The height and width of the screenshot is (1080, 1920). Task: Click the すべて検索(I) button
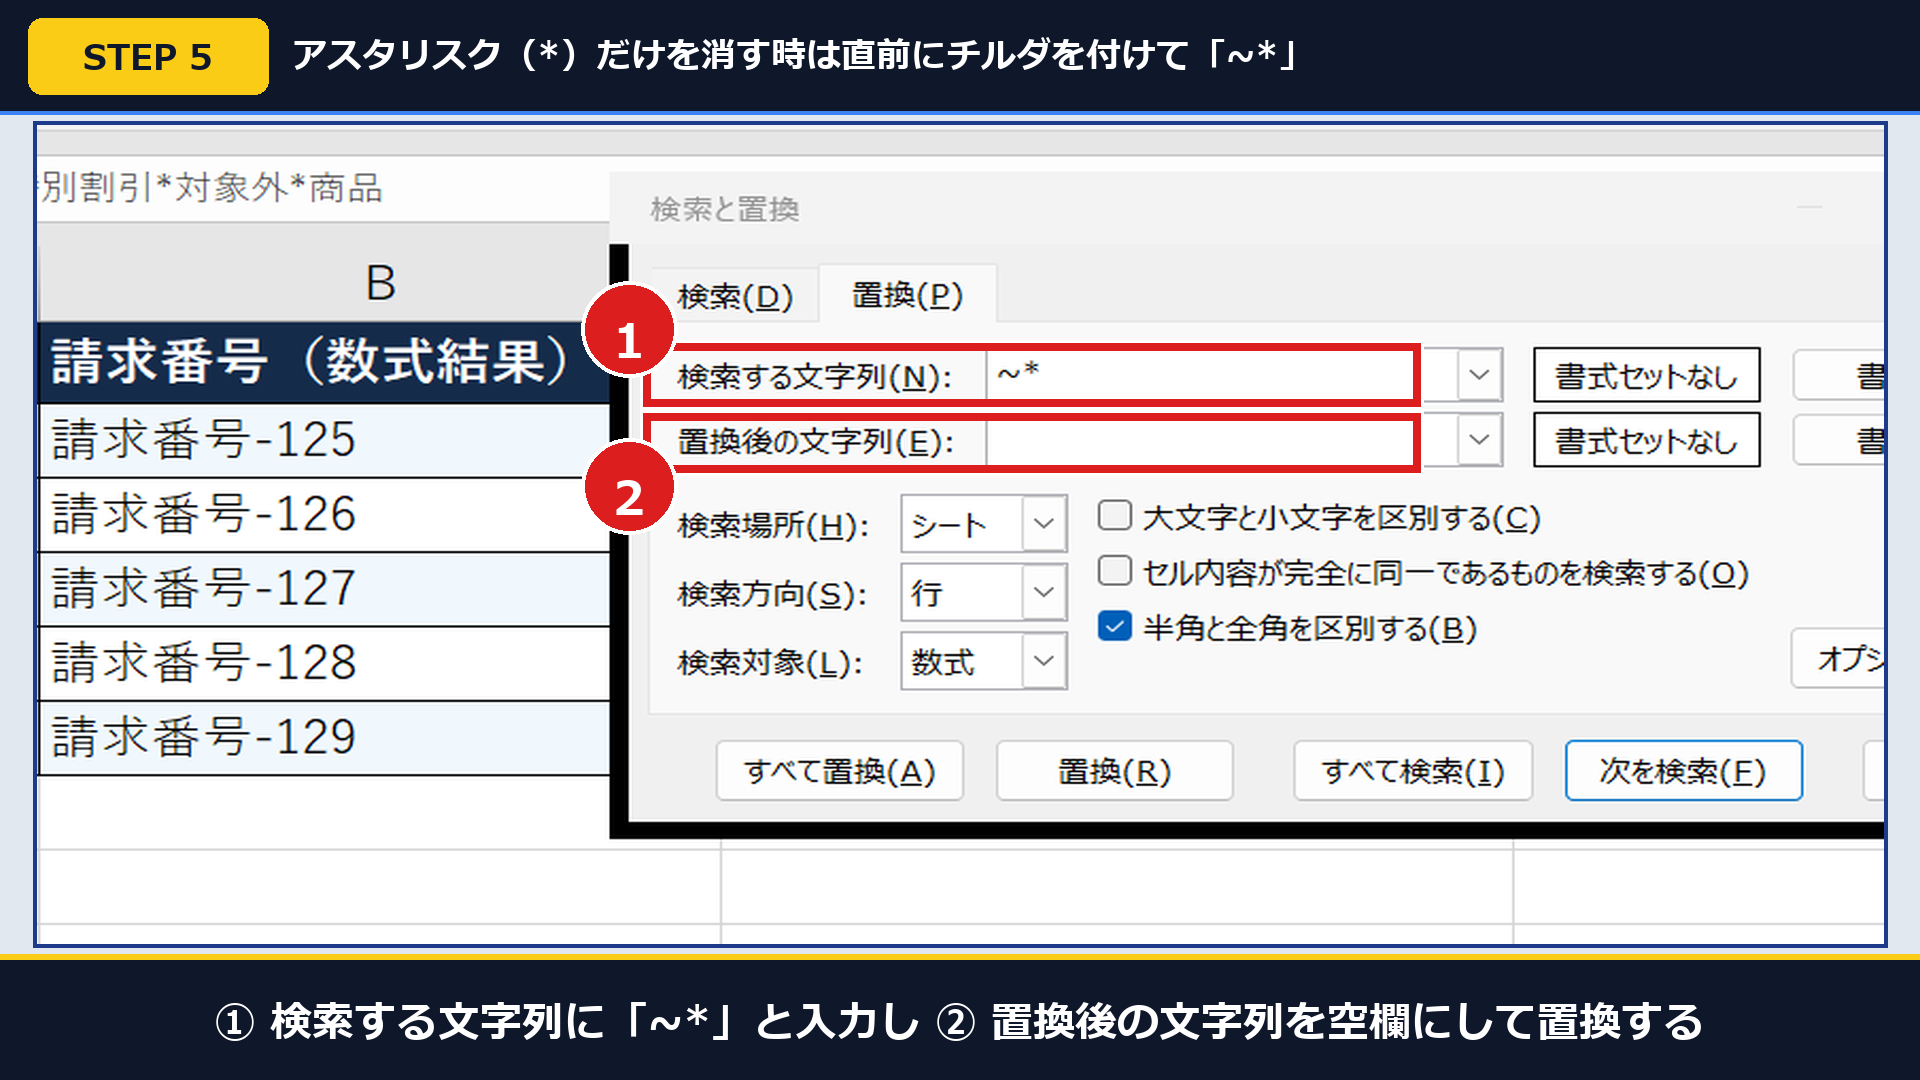point(1413,771)
